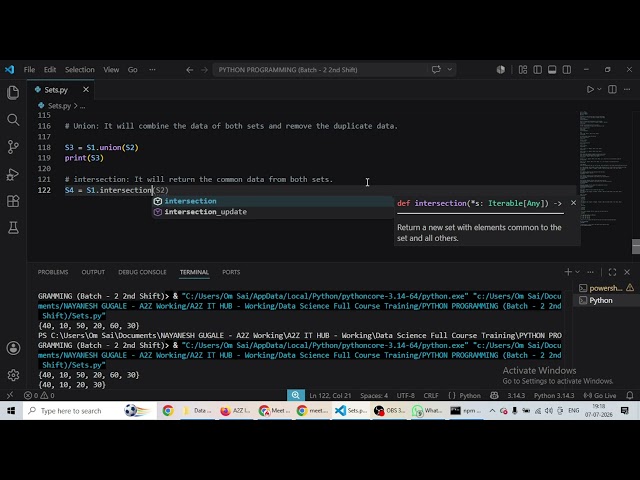640x480 pixels.
Task: Create a new terminal with plus icon
Action: (568, 272)
